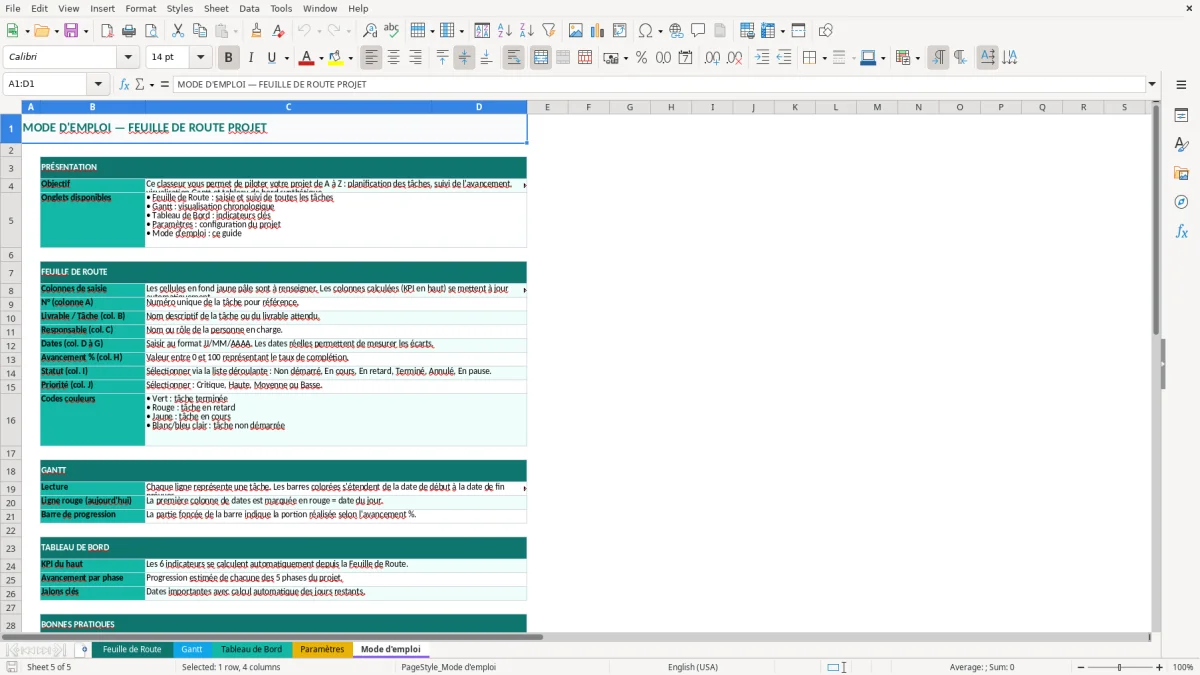The height and width of the screenshot is (675, 1200).
Task: Click the Save document icon
Action: pos(71,31)
